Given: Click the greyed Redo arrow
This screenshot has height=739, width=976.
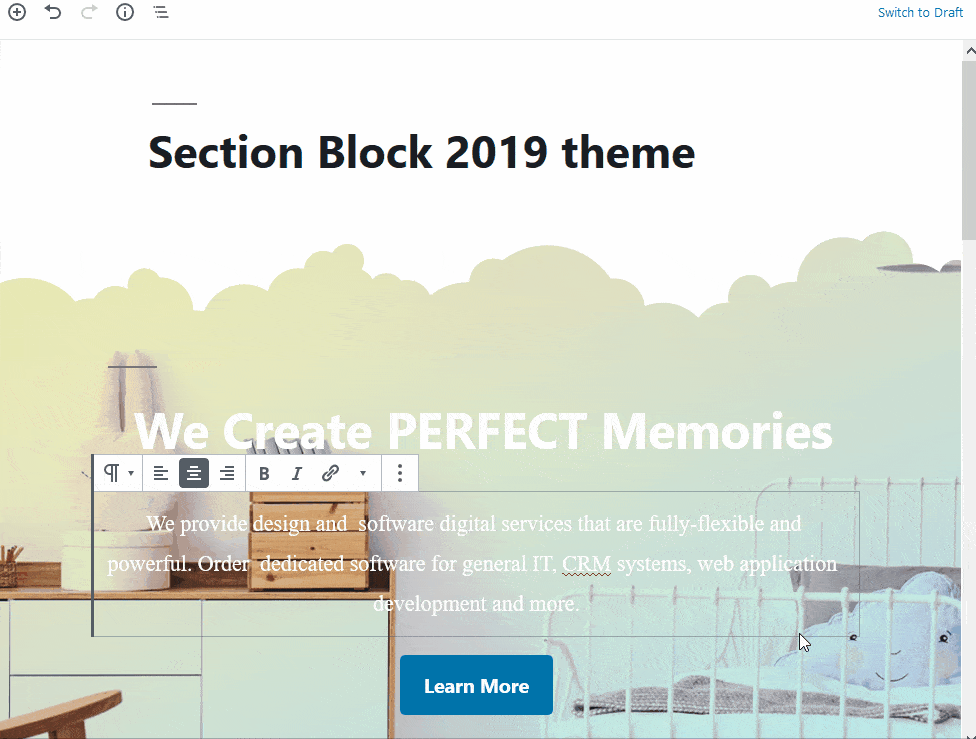Looking at the screenshot, I should pyautogui.click(x=89, y=12).
